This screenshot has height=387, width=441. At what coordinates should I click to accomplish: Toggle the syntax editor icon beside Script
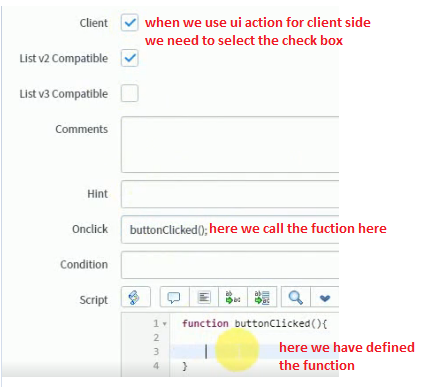(136, 297)
